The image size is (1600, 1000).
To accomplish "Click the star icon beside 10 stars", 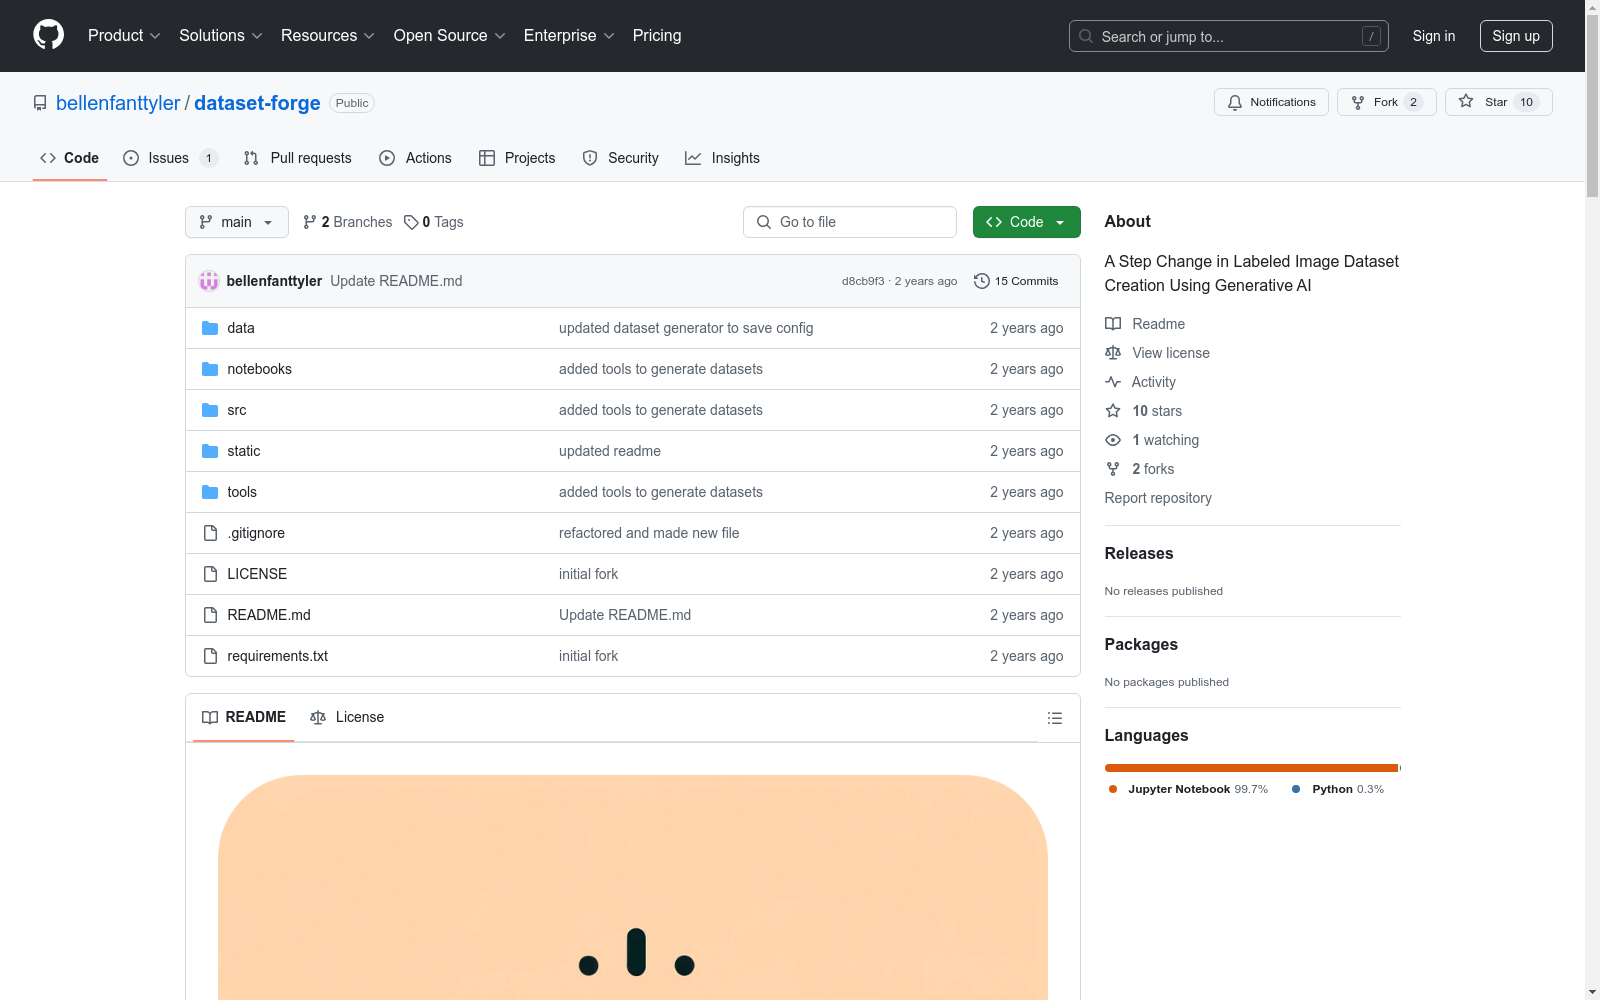I will click(x=1113, y=411).
